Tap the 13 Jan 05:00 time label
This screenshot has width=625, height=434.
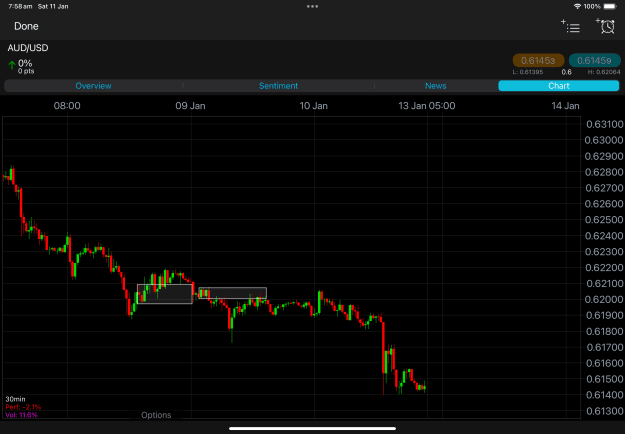(426, 106)
